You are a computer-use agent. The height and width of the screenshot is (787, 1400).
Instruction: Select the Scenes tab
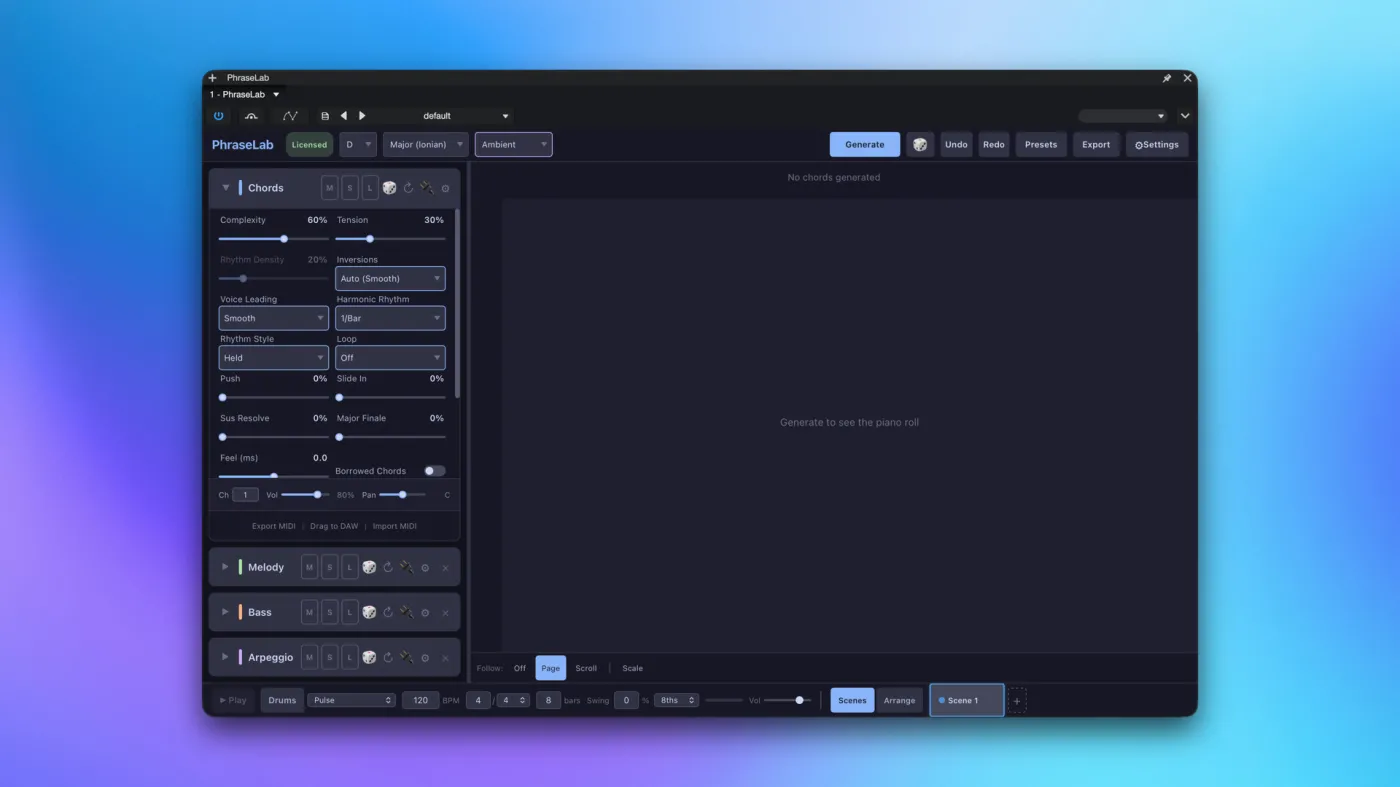coord(852,701)
